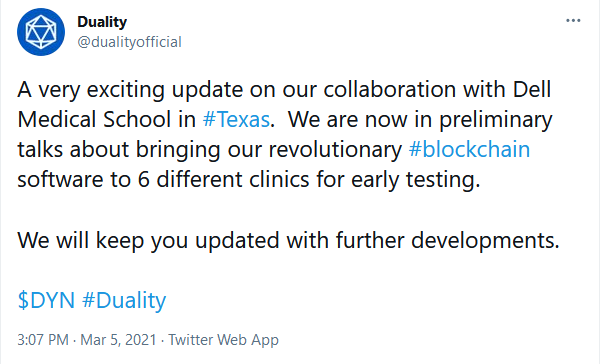Click the 3:07 PM timestamp
The height and width of the screenshot is (364, 602).
click(x=43, y=340)
